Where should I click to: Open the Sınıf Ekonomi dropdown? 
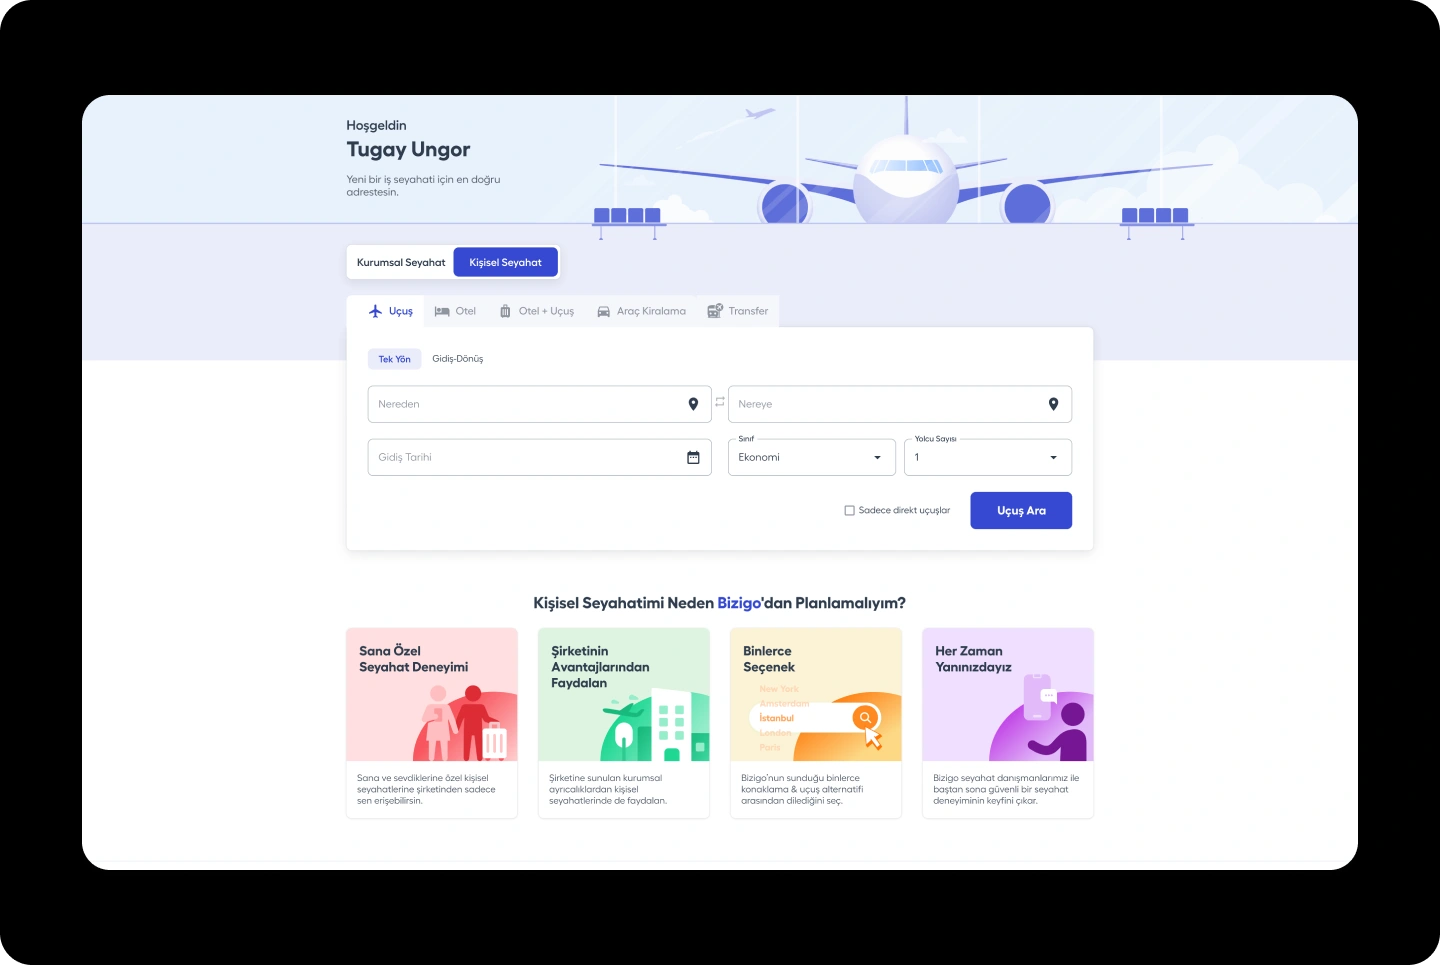coord(812,457)
